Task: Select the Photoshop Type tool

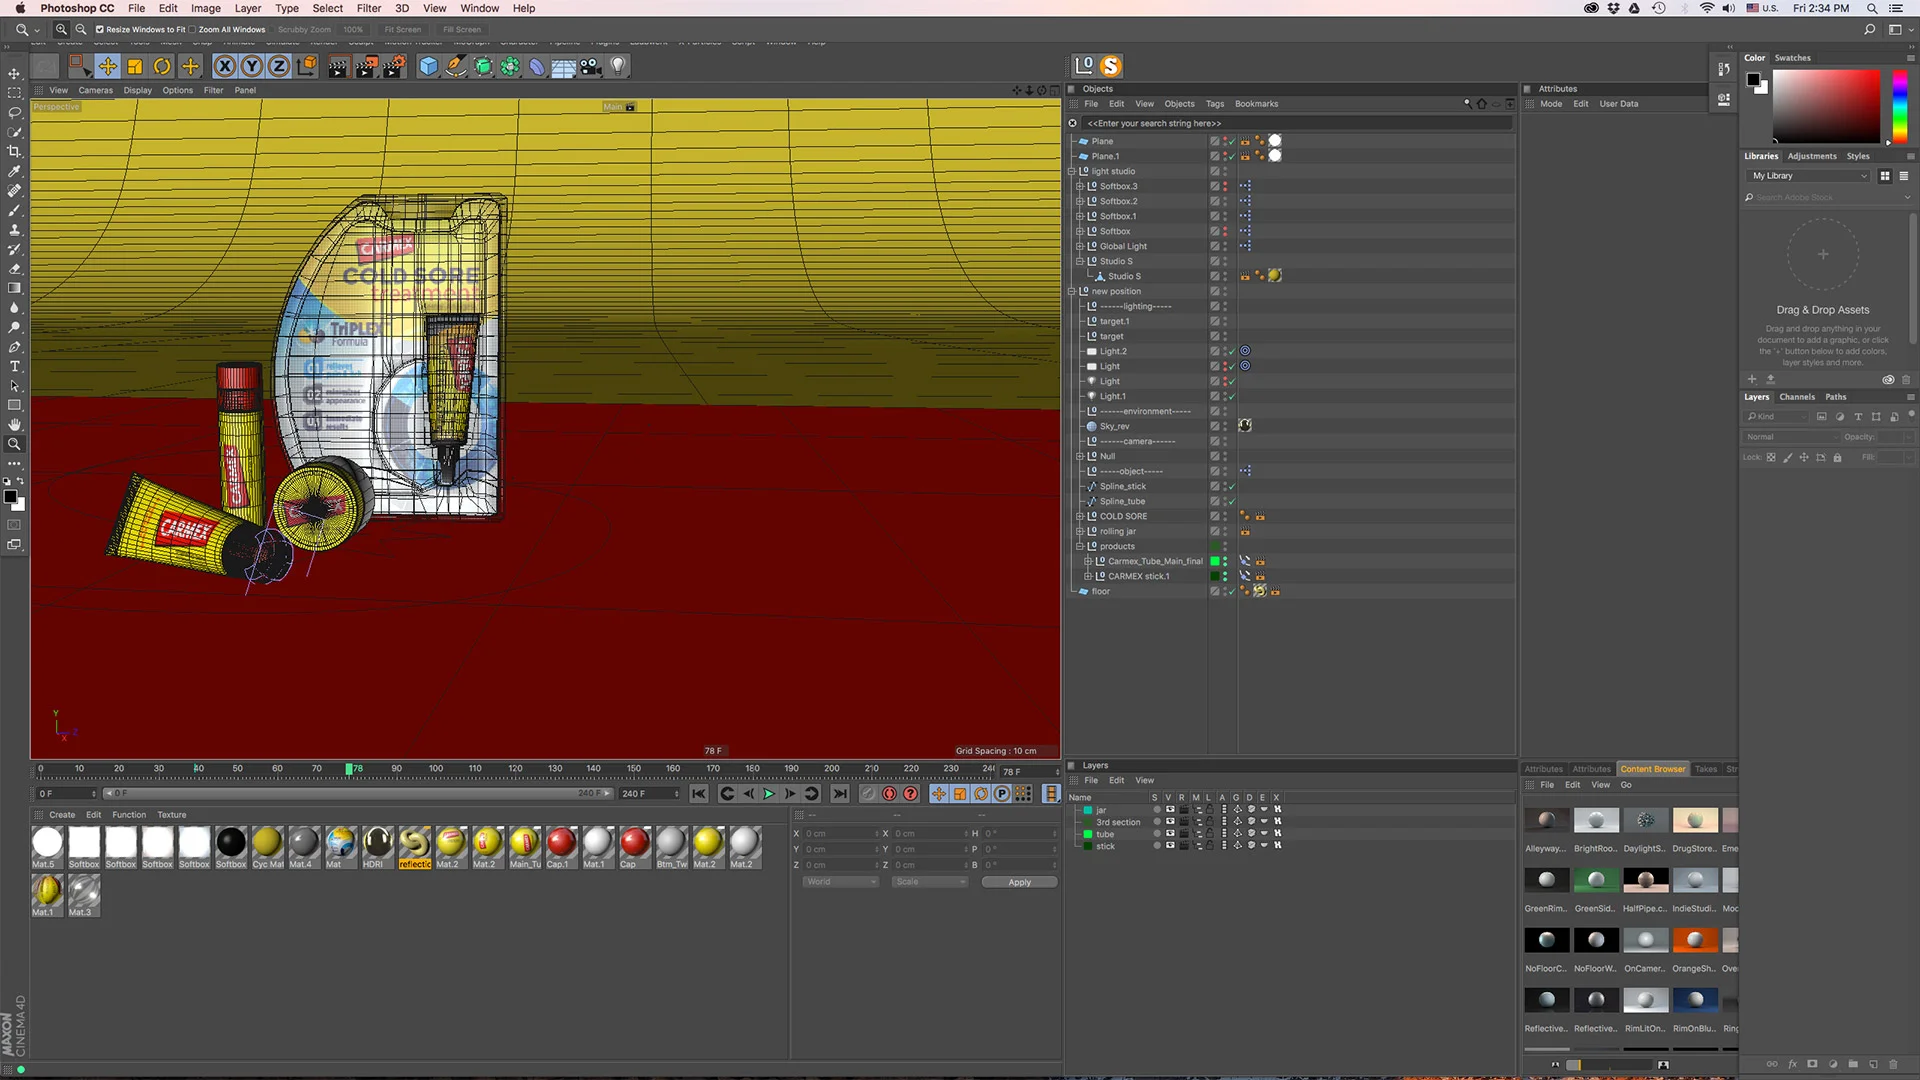Action: 14,367
